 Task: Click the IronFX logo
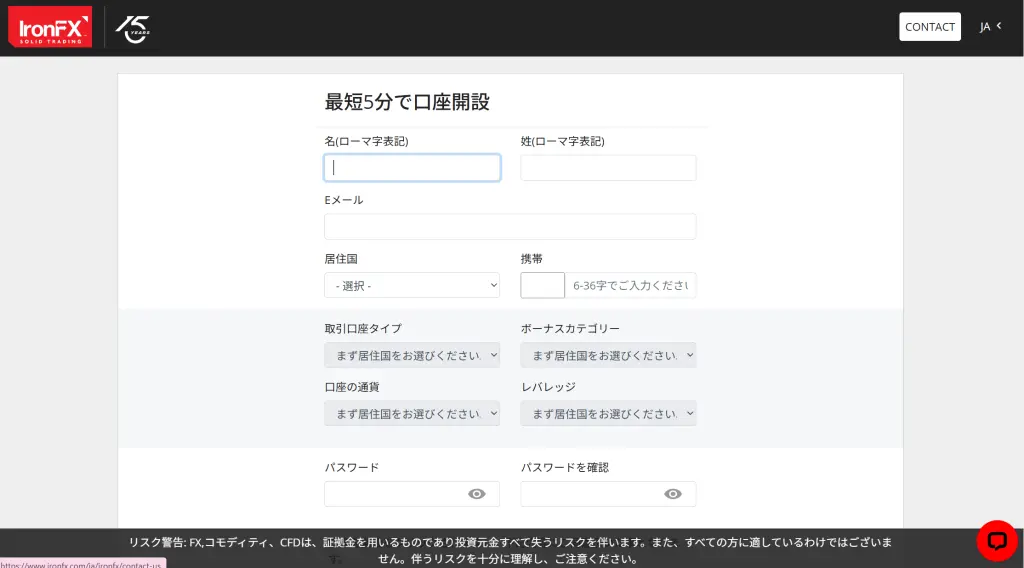(50, 27)
